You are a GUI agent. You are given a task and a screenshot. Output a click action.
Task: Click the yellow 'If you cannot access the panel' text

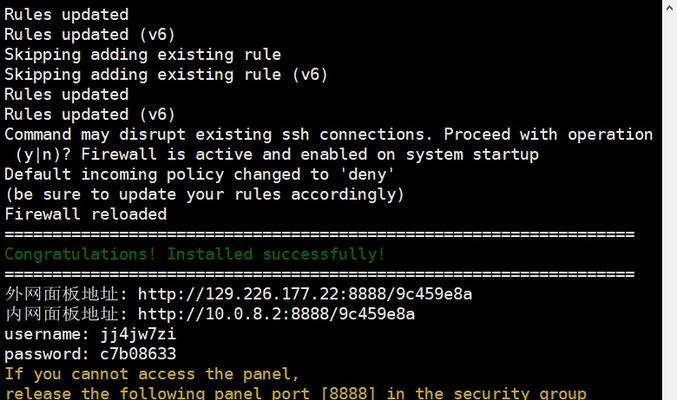[152, 374]
